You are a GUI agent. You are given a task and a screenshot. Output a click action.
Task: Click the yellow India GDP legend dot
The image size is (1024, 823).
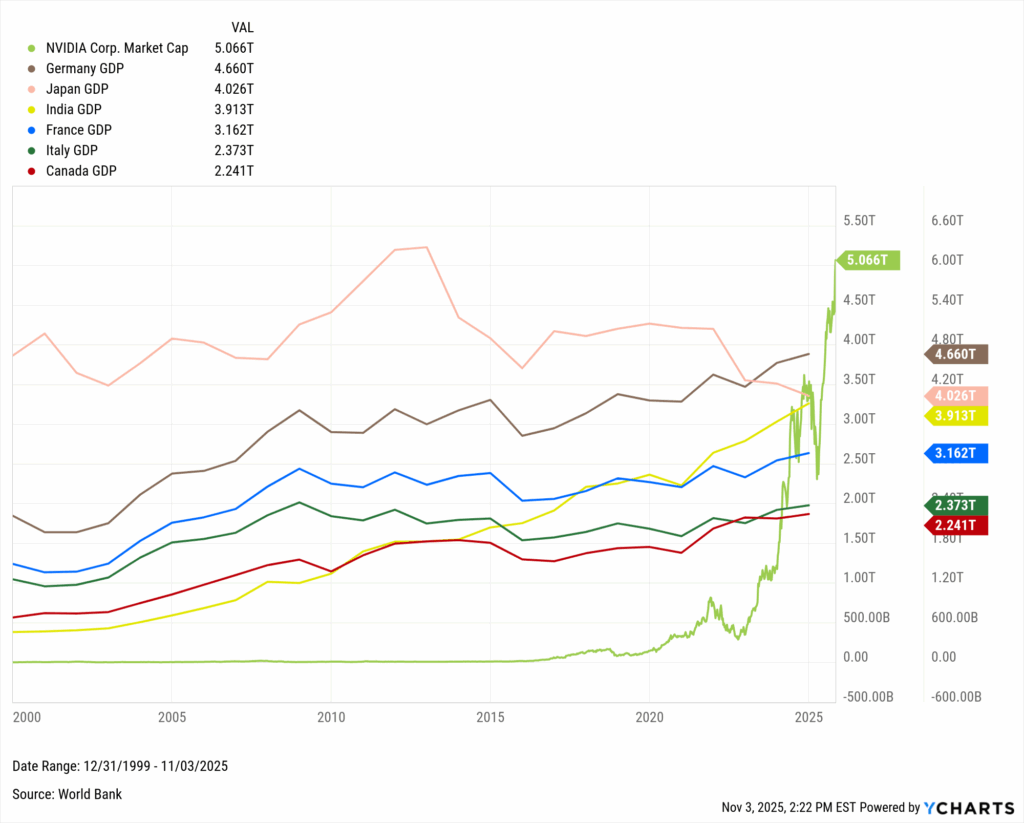pyautogui.click(x=31, y=109)
